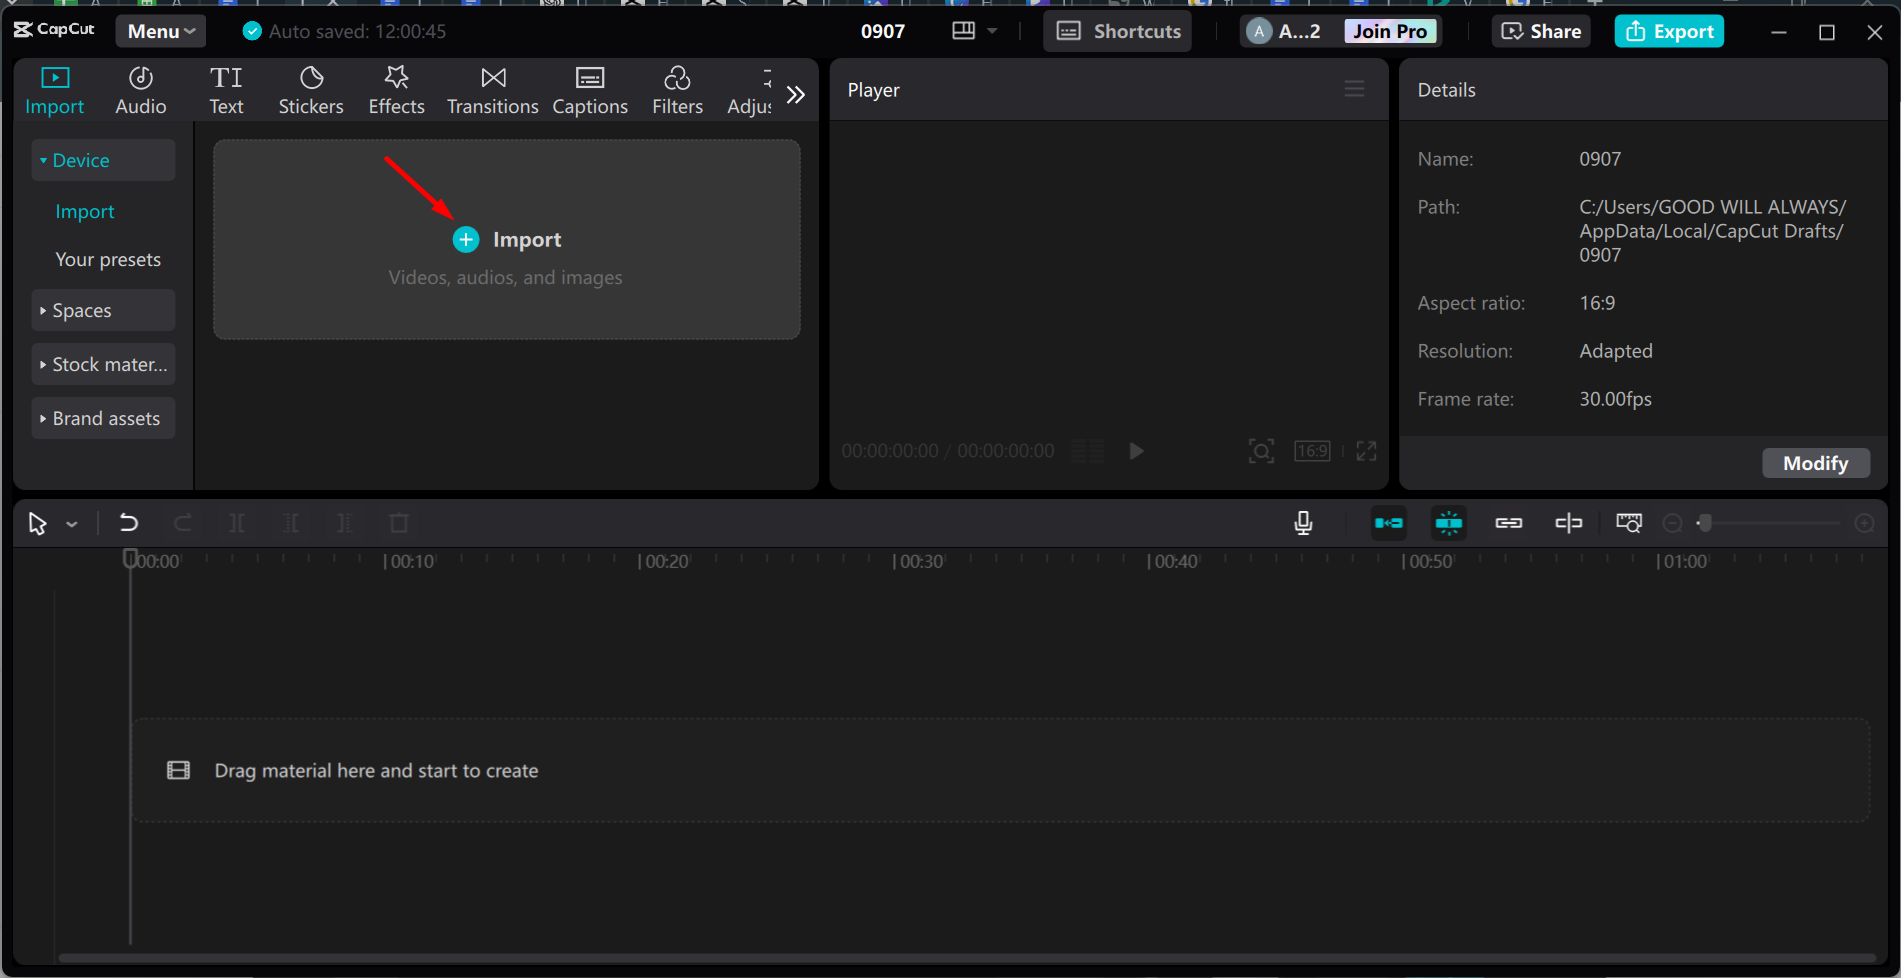
Task: Click the record voiceover microphone icon
Action: coord(1302,523)
